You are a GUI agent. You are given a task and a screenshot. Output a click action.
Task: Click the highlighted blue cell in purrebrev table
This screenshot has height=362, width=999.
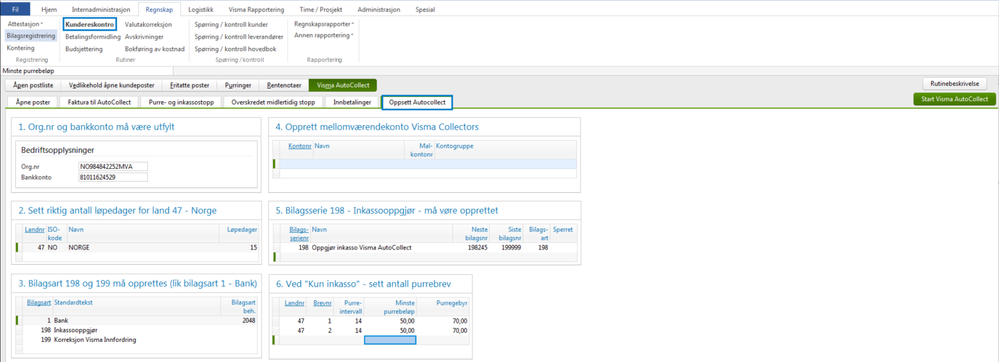tap(389, 340)
